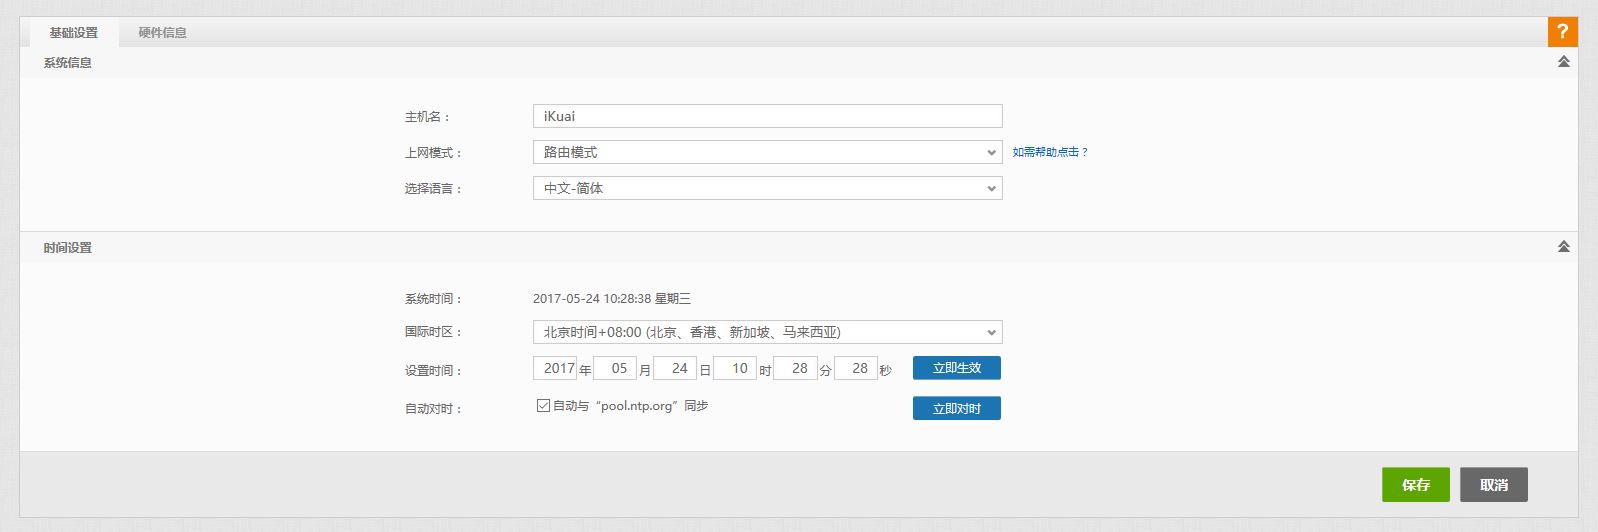Open the 国际时区 timezone dropdown
Screen dimensions: 1598x532
point(767,332)
